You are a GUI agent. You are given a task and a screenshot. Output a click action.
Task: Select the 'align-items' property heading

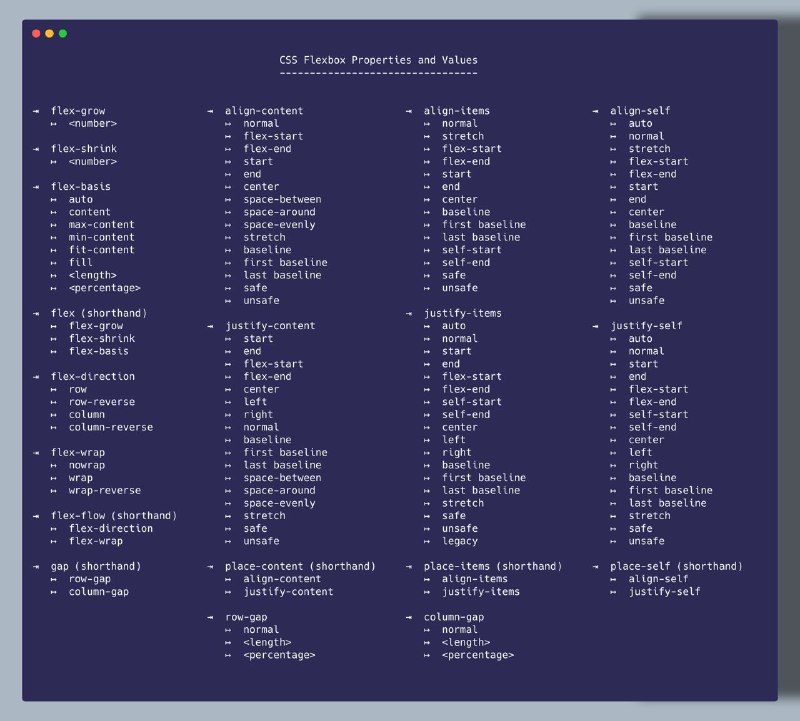tap(457, 111)
